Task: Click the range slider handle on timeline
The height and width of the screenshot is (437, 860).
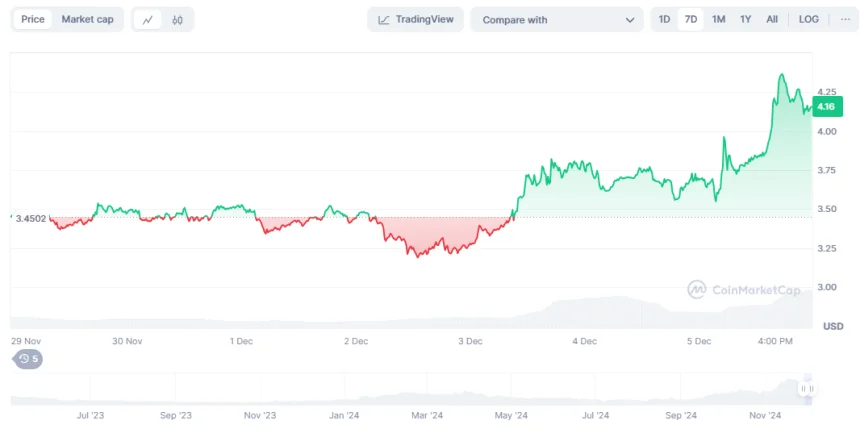Action: [806, 389]
